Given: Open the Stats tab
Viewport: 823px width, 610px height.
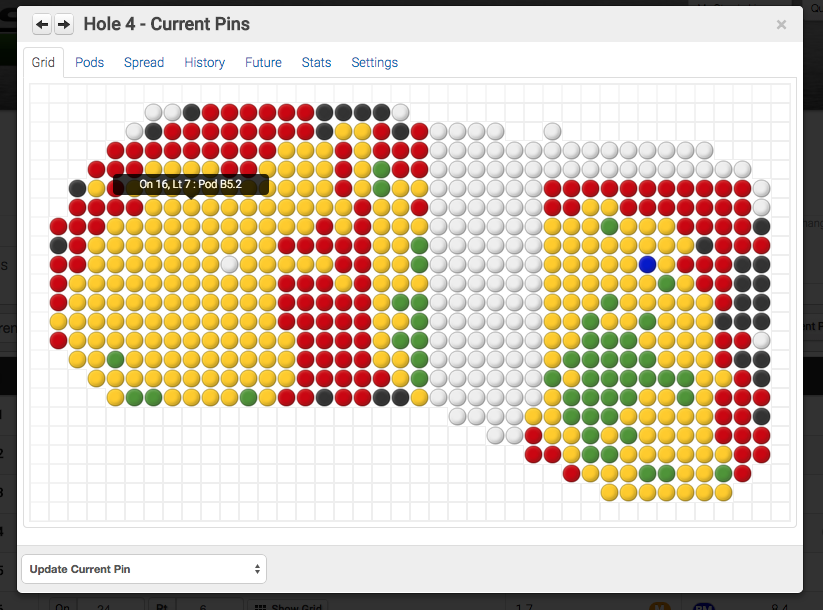Looking at the screenshot, I should (316, 62).
